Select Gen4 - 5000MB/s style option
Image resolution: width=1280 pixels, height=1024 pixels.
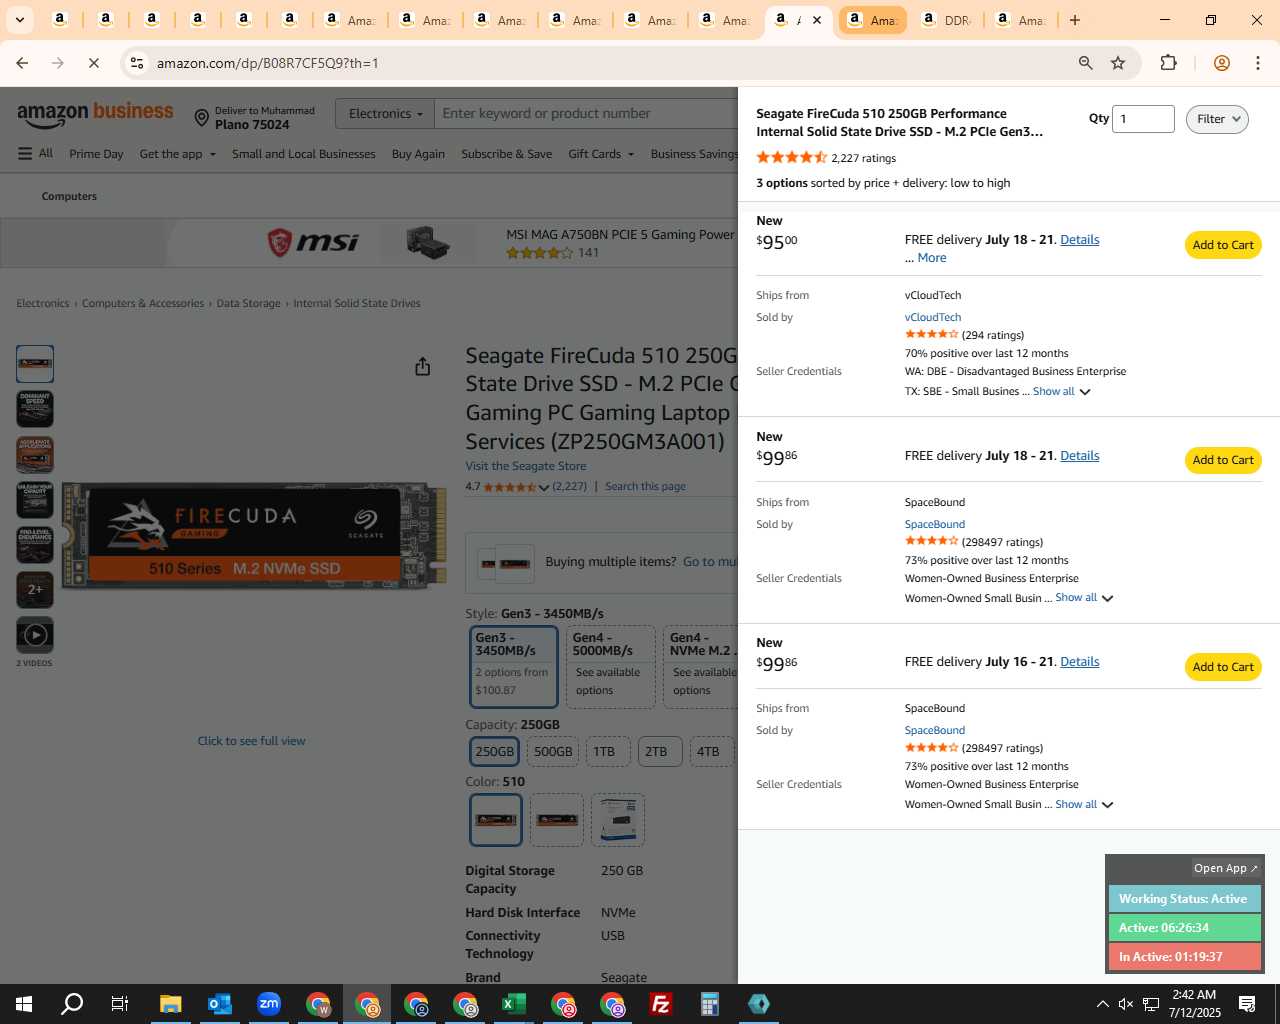point(610,667)
